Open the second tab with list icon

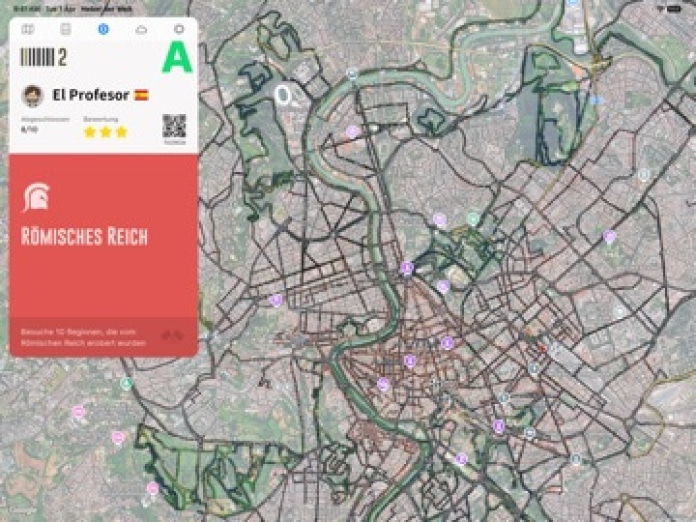click(x=66, y=29)
